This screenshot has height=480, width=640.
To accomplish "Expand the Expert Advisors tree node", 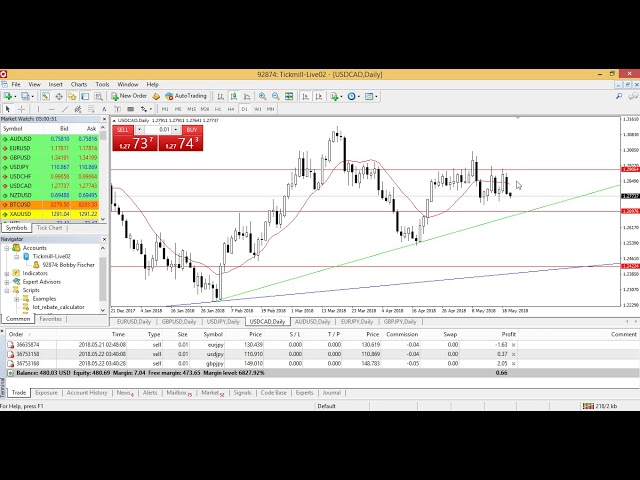I will pos(6,281).
